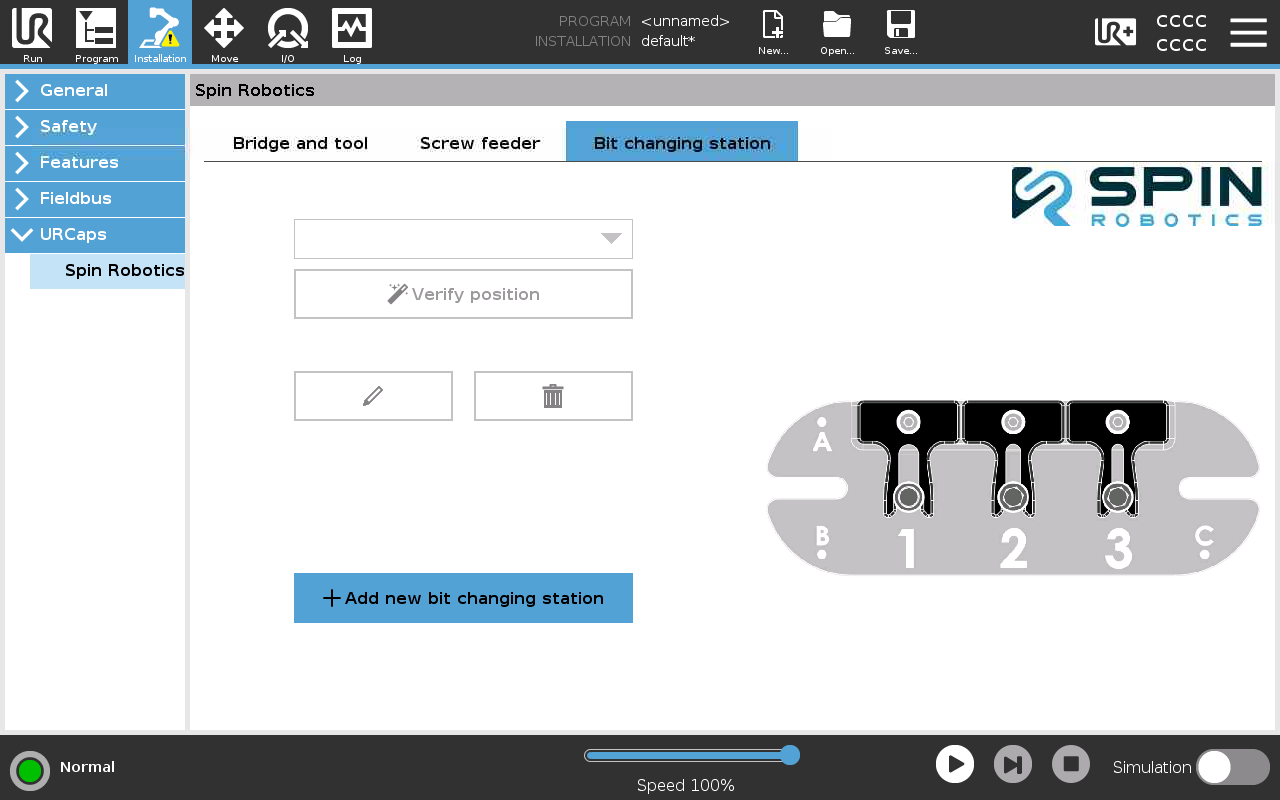Switch to Screw feeder tab
The width and height of the screenshot is (1280, 800).
point(480,143)
